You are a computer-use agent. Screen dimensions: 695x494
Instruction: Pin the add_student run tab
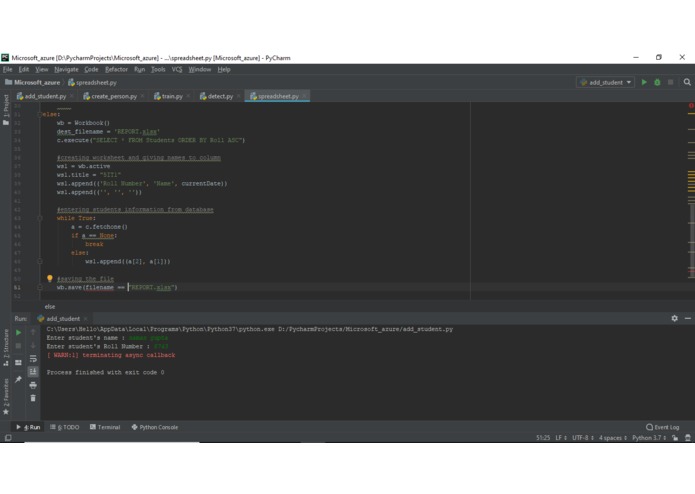[x=19, y=379]
